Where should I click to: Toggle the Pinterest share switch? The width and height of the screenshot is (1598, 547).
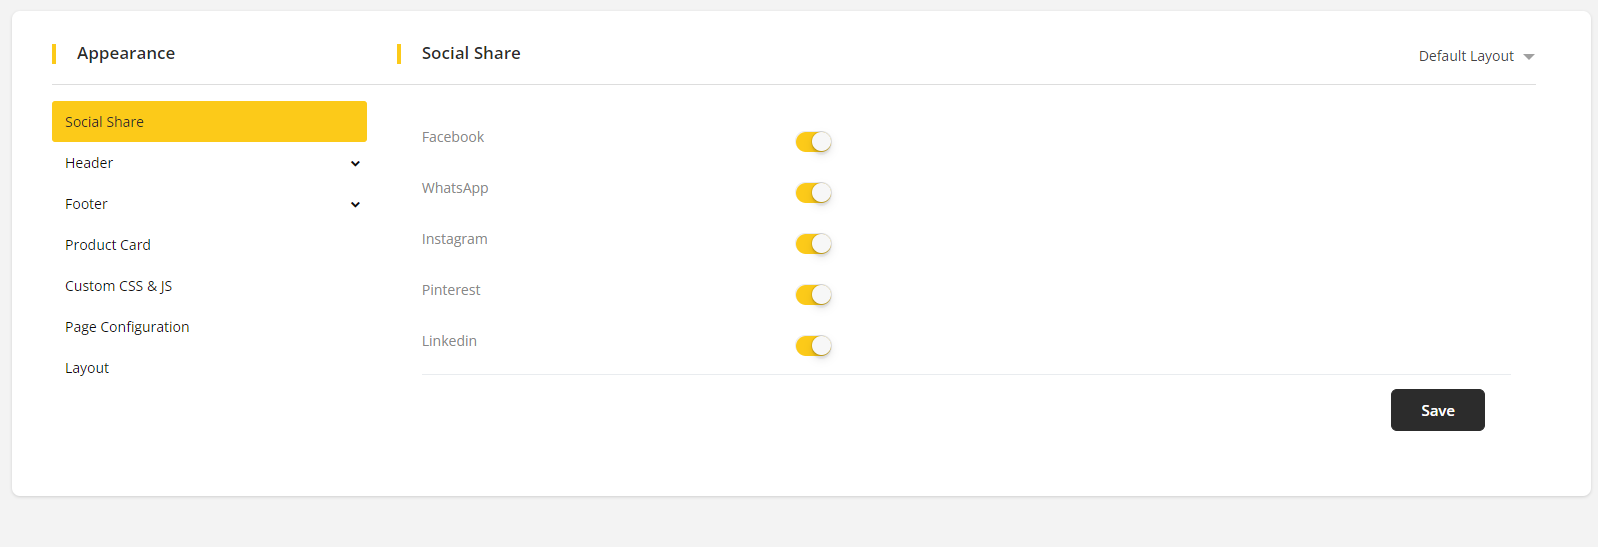(813, 295)
